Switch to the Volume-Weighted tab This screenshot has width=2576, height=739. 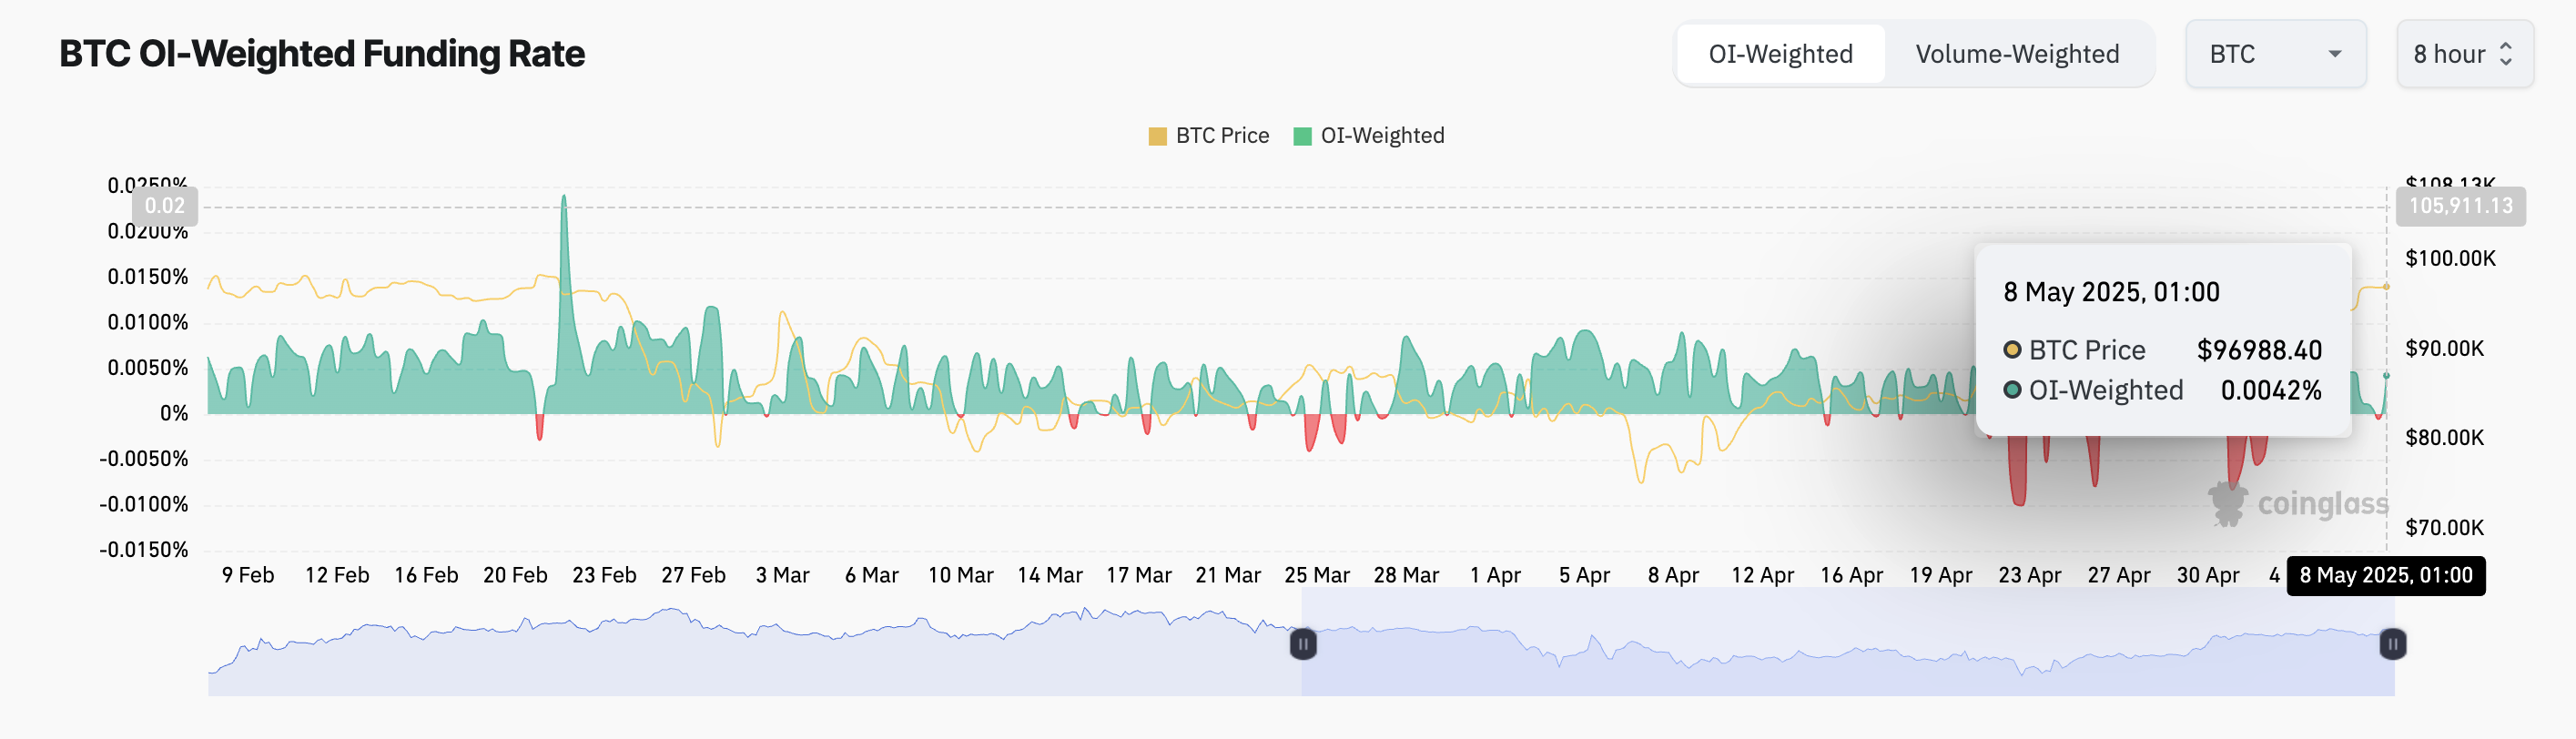click(x=2016, y=54)
